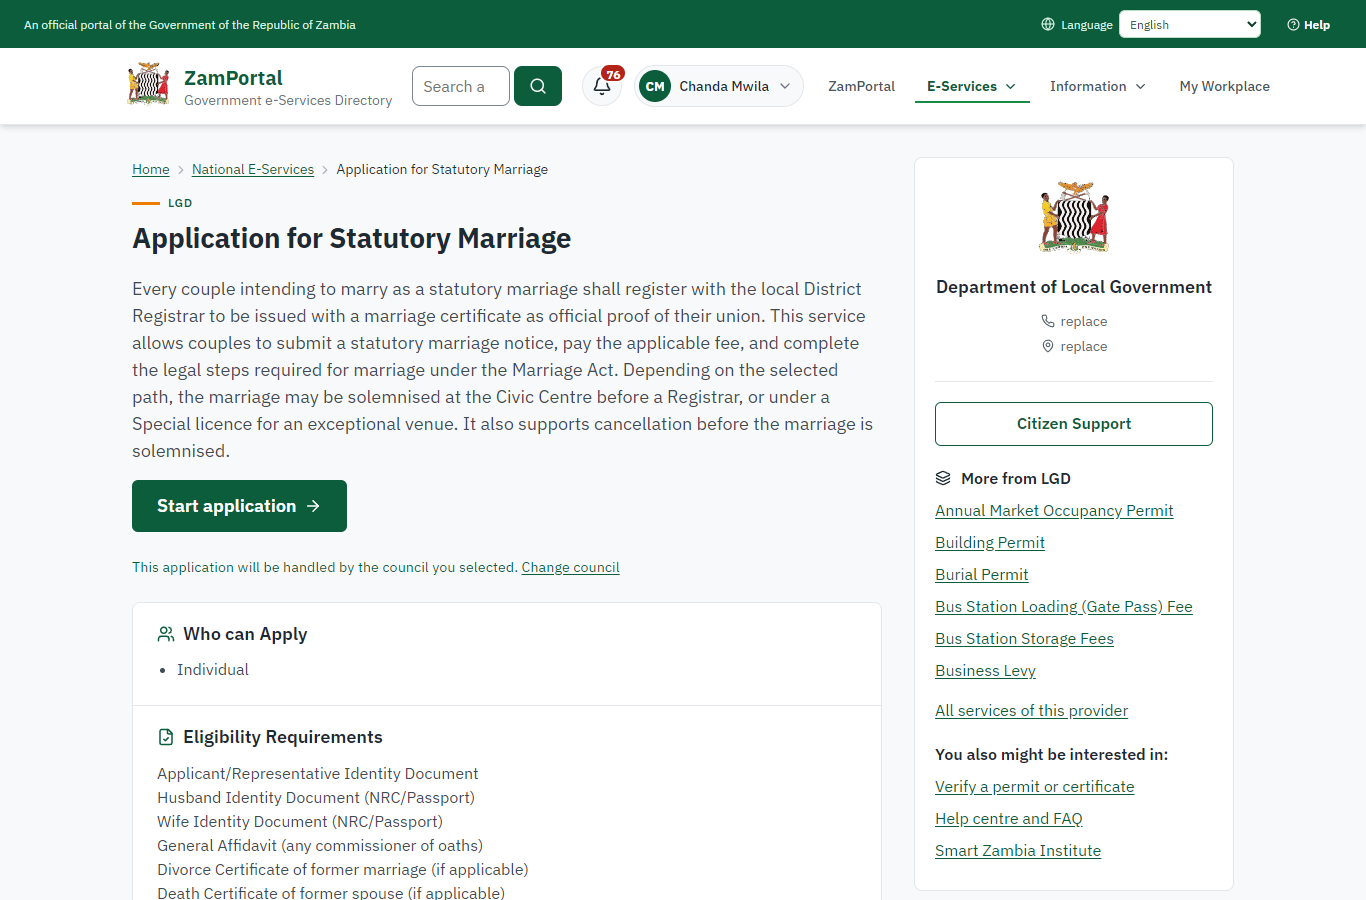
Task: Click the Change council link
Action: pos(570,567)
